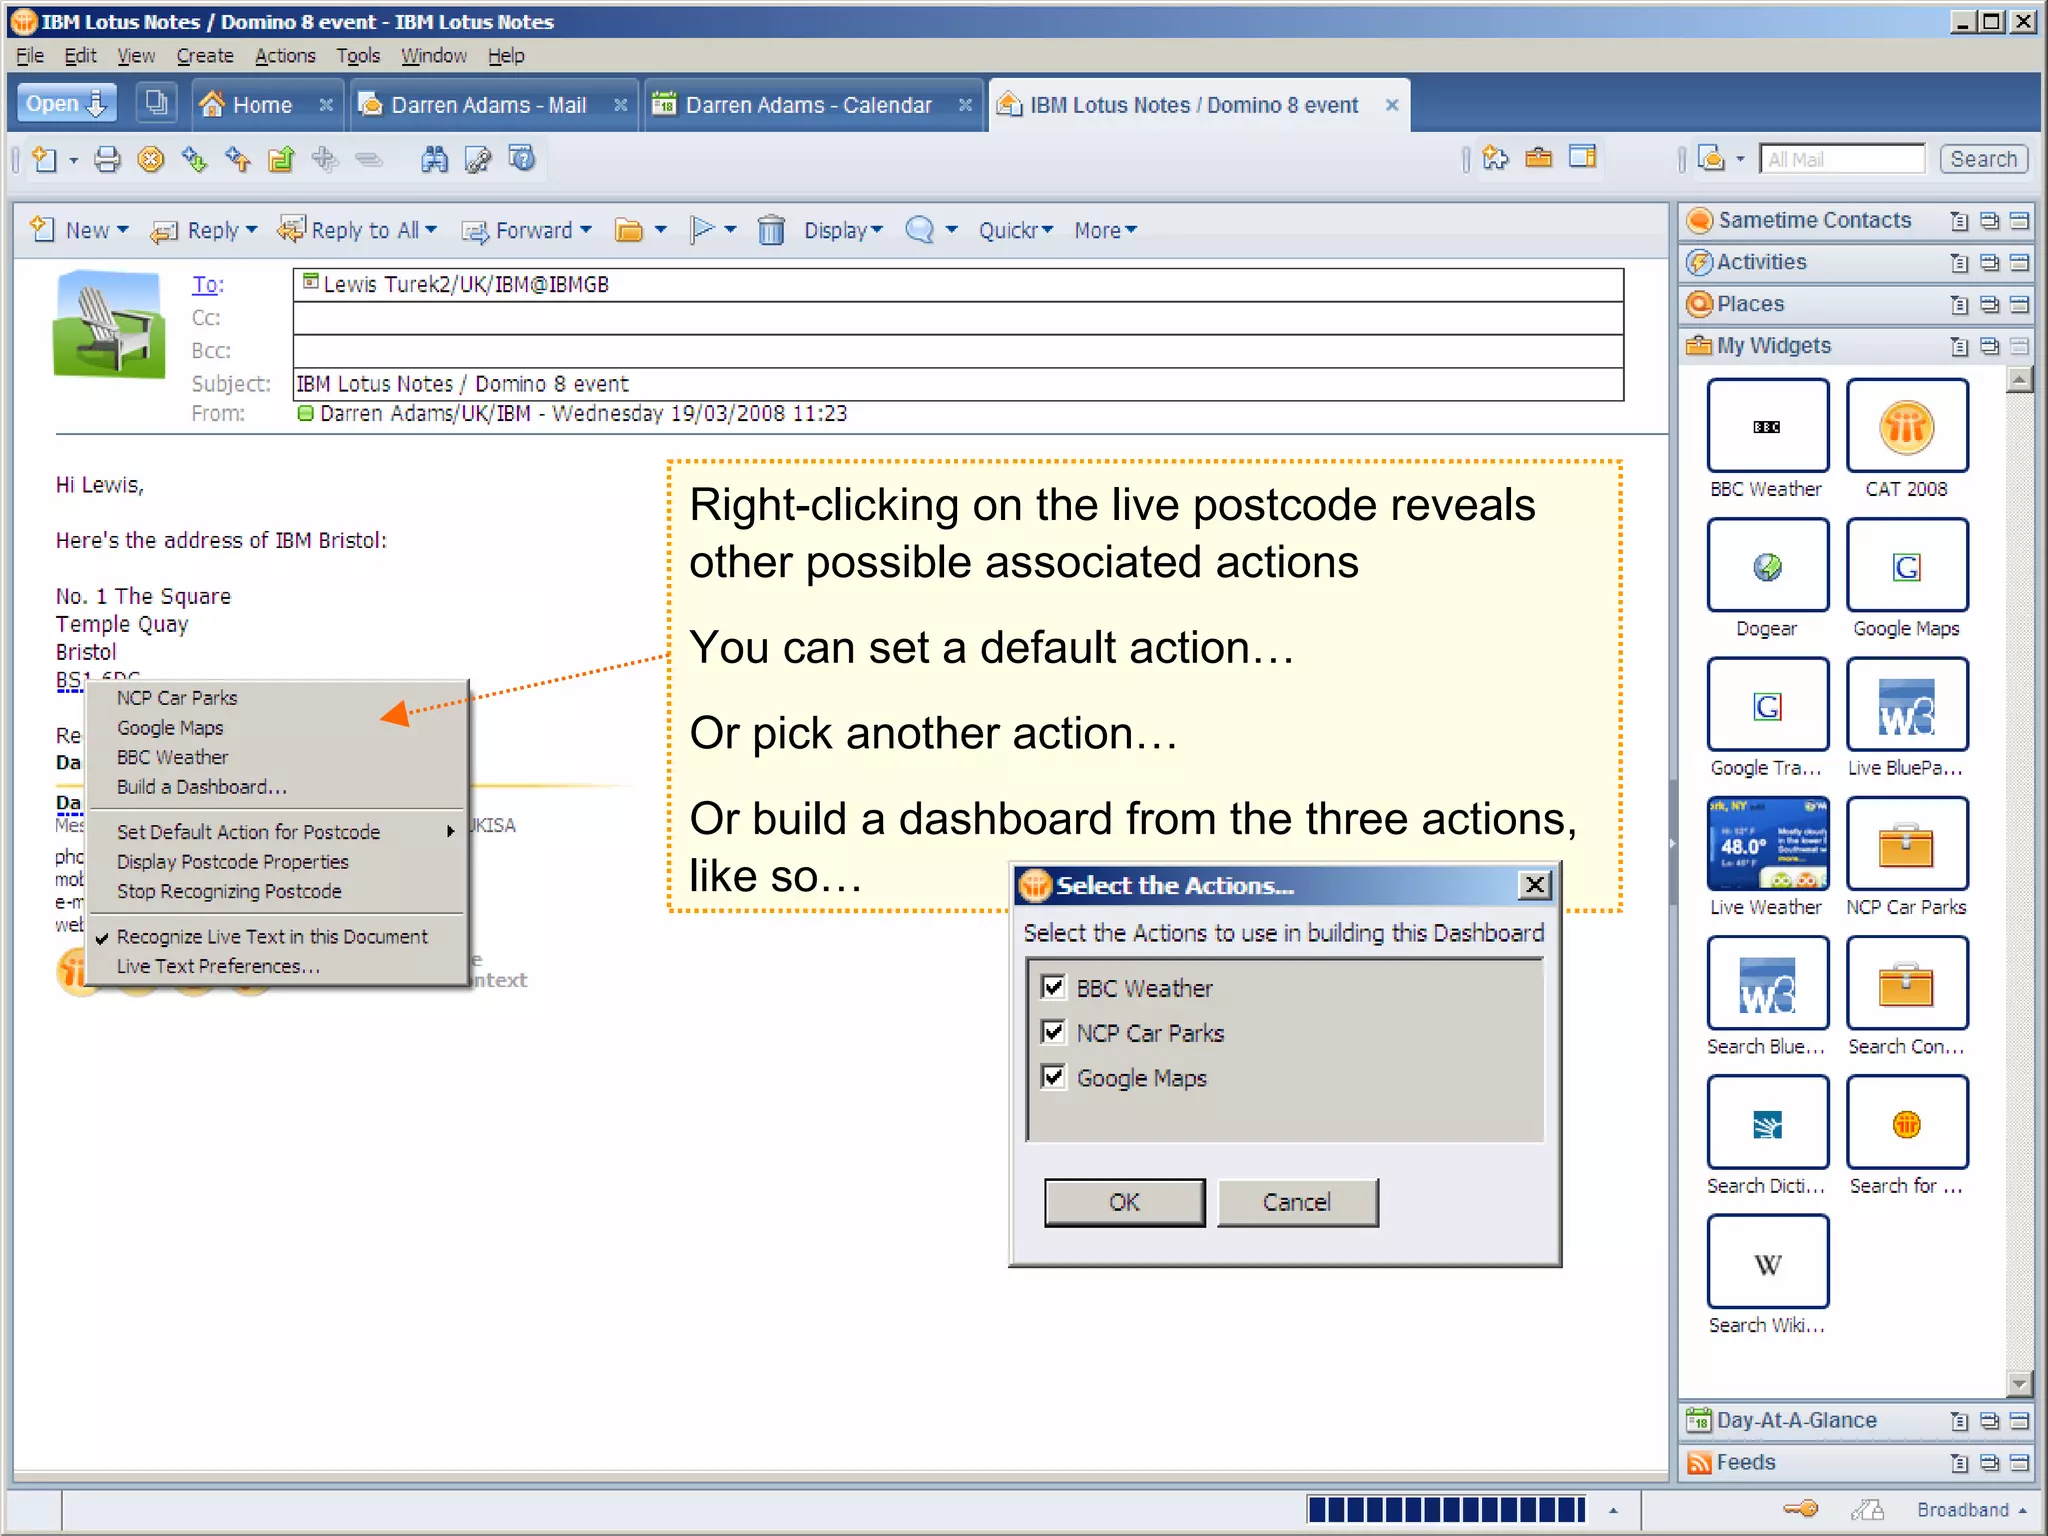Uncheck NCP Car Parks checkbox
The height and width of the screenshot is (1536, 2048).
click(1053, 1032)
